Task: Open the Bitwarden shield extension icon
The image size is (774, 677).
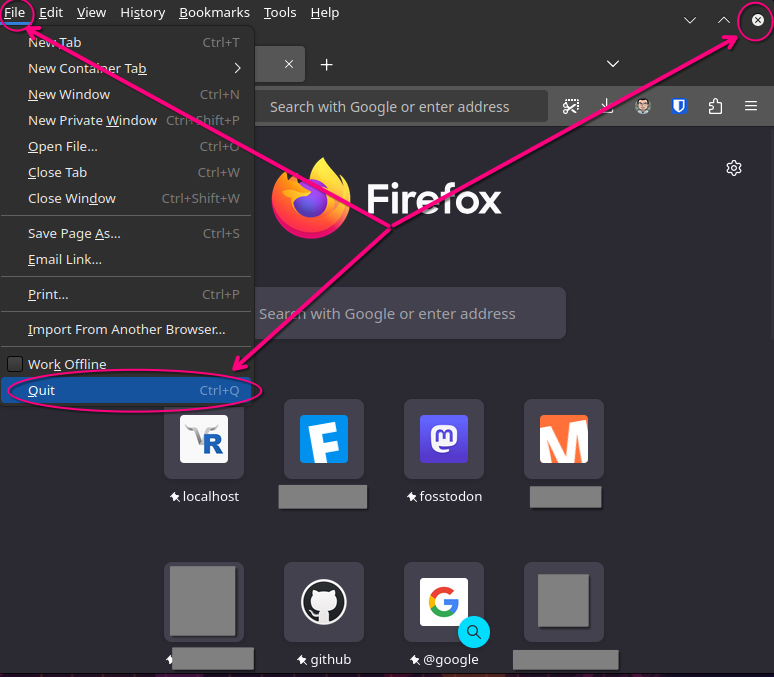Action: click(x=679, y=106)
